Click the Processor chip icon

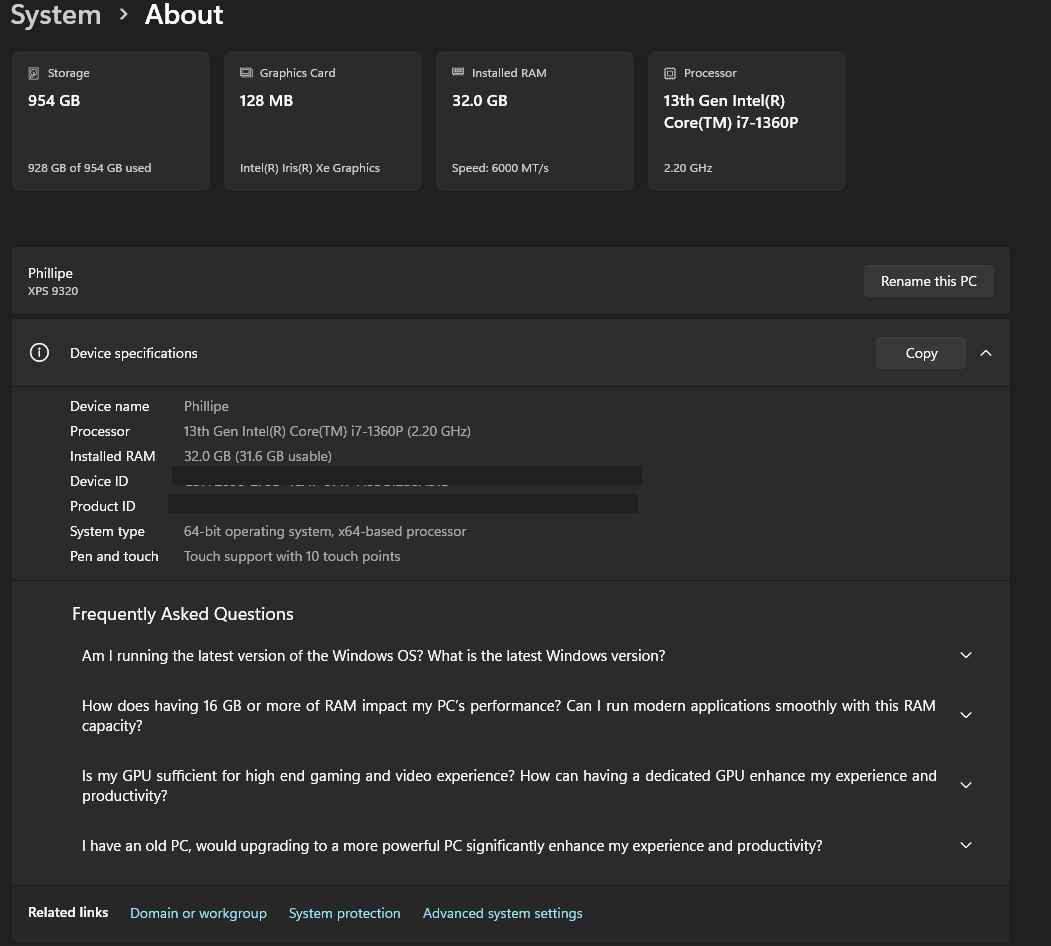tap(668, 72)
